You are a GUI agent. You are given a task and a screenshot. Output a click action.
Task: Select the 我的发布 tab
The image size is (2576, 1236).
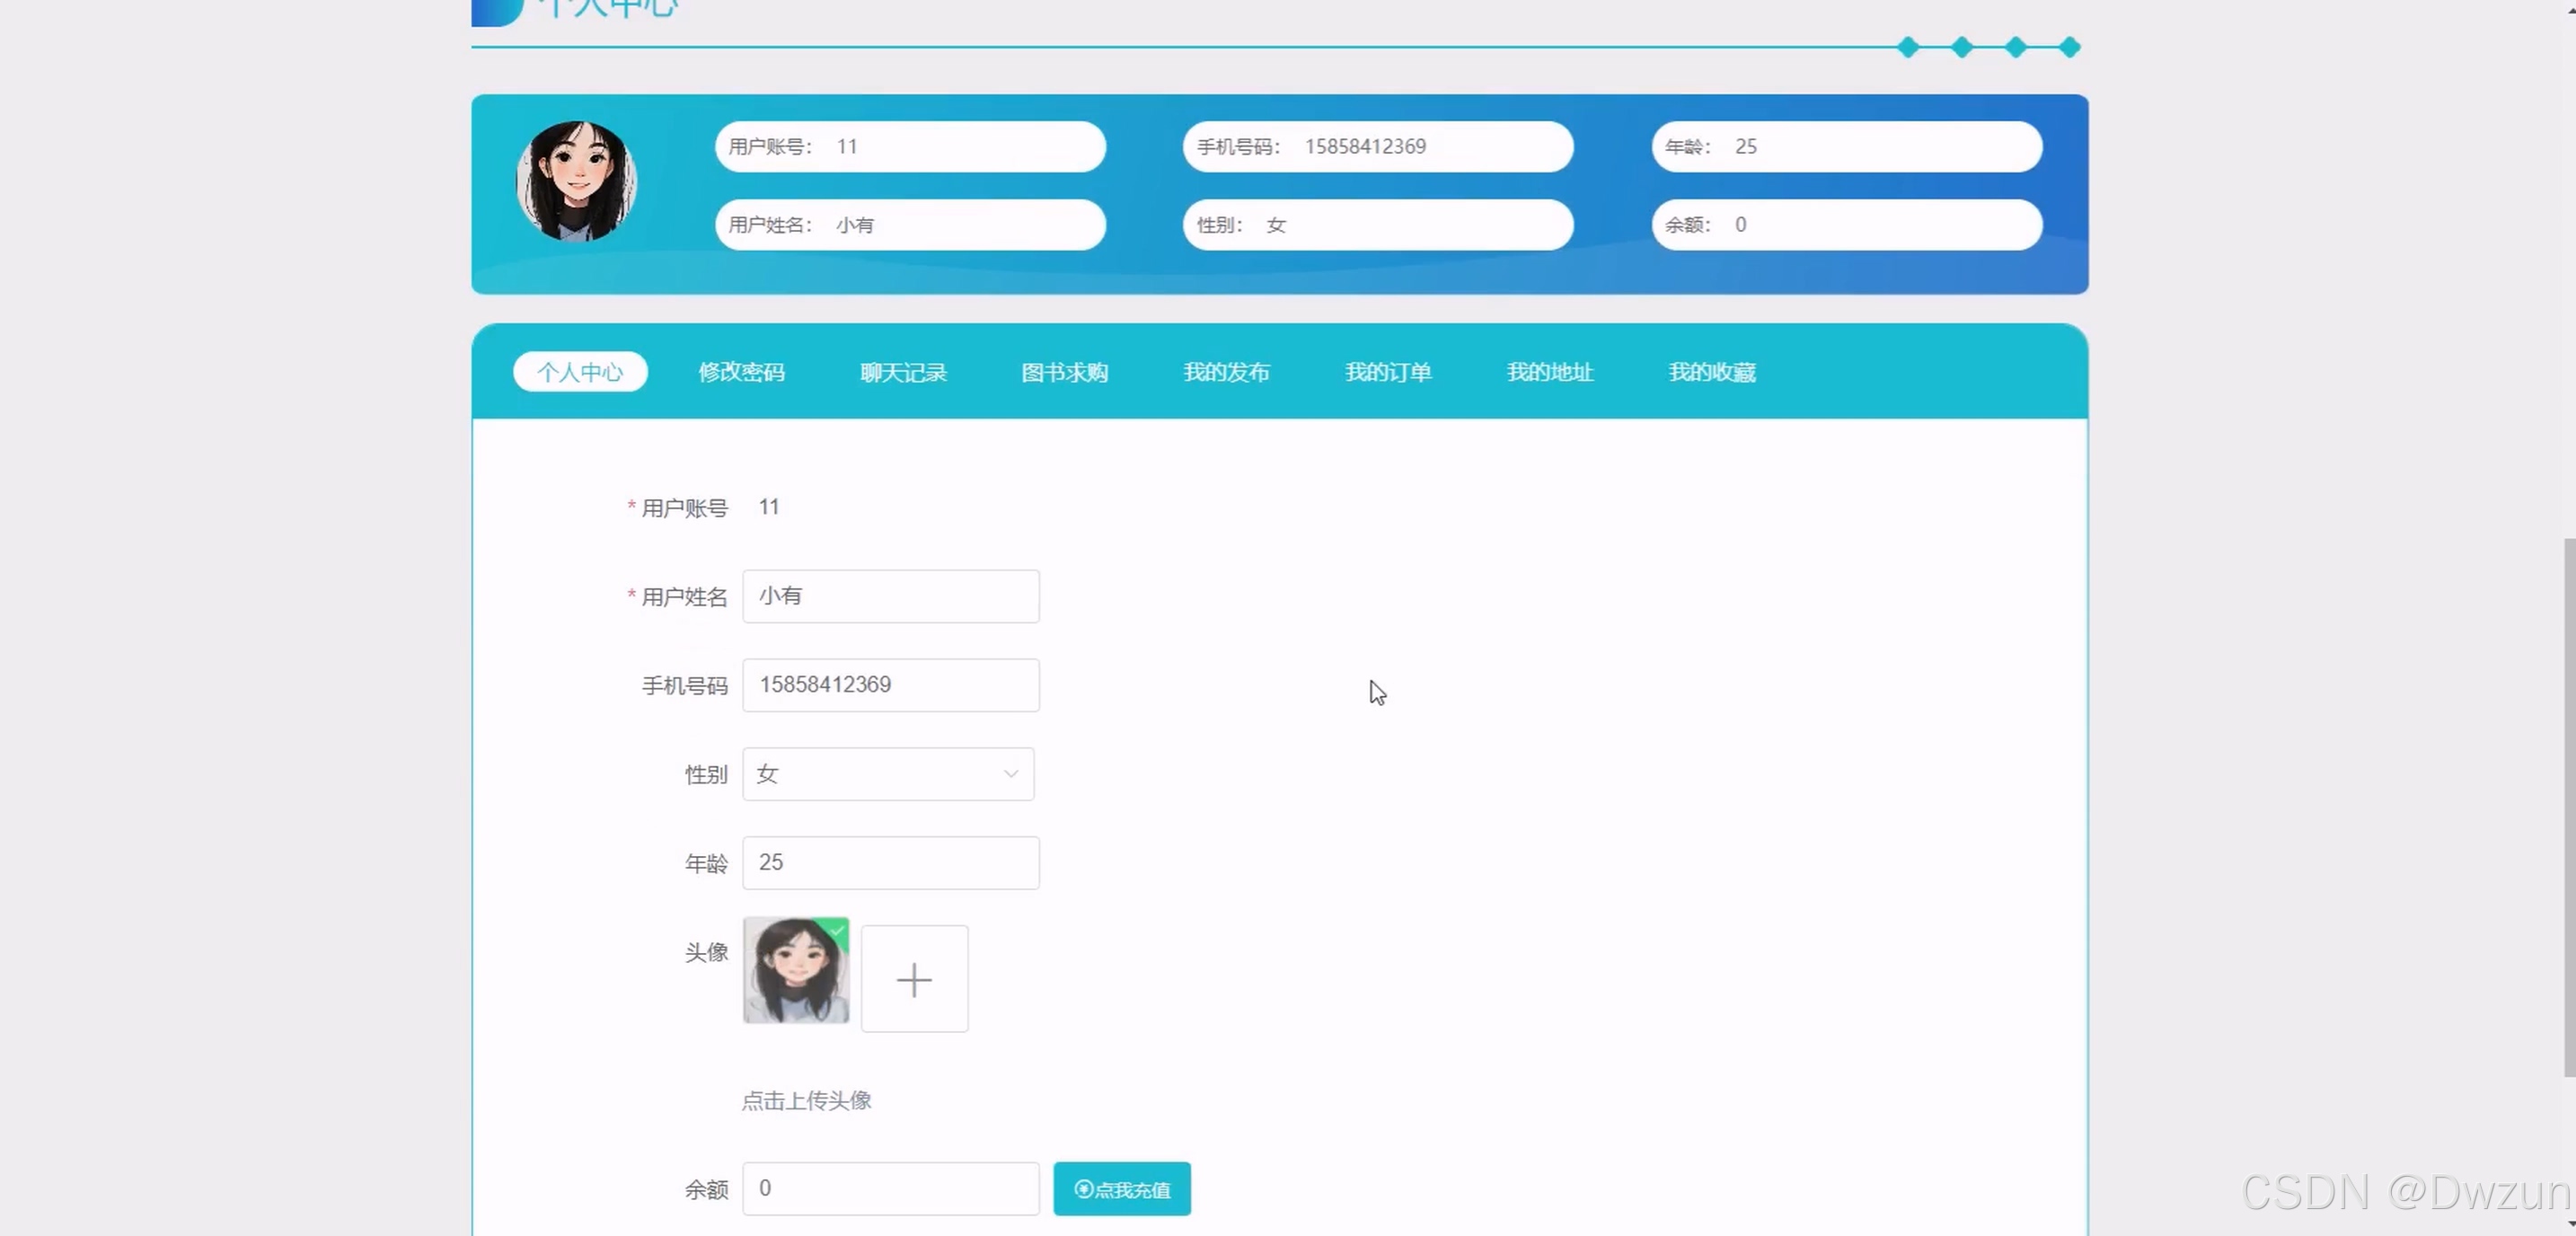tap(1226, 372)
